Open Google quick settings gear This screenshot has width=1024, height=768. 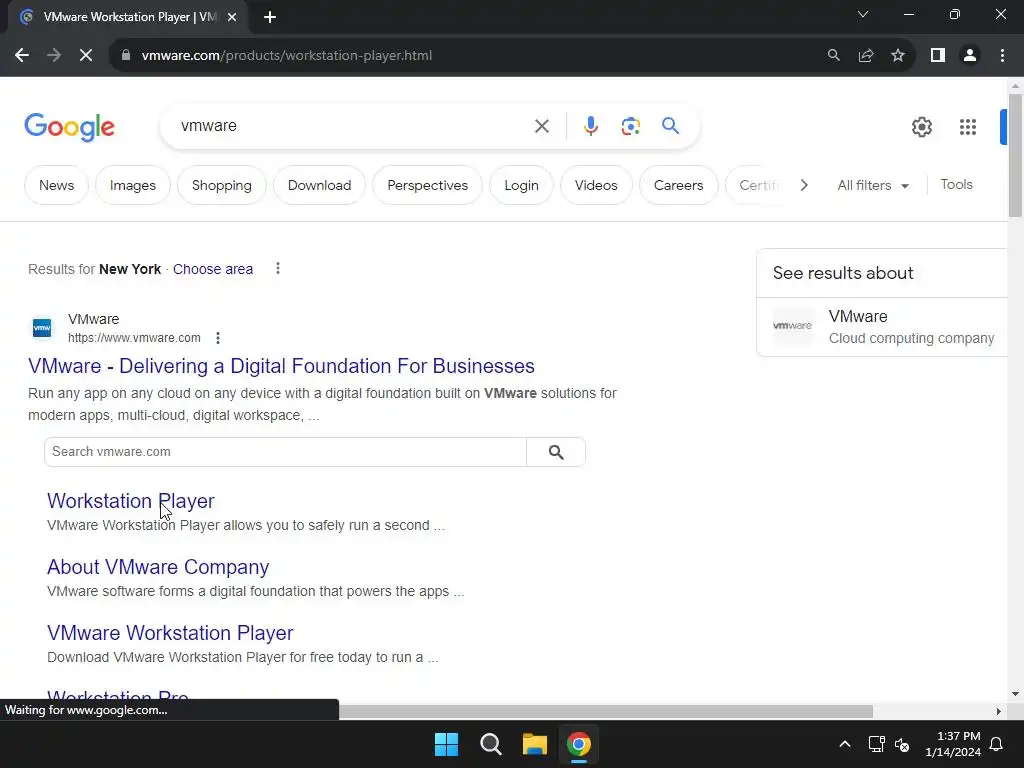tap(921, 127)
